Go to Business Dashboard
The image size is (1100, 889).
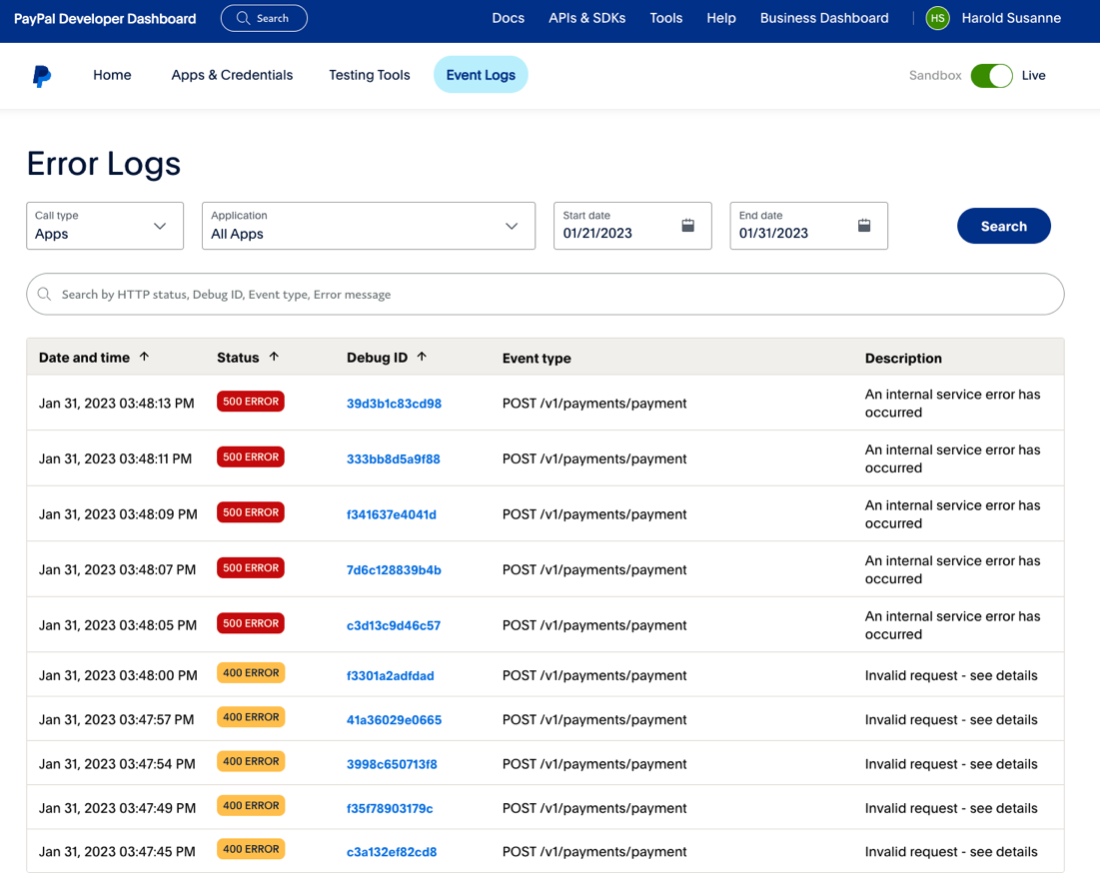tap(824, 18)
